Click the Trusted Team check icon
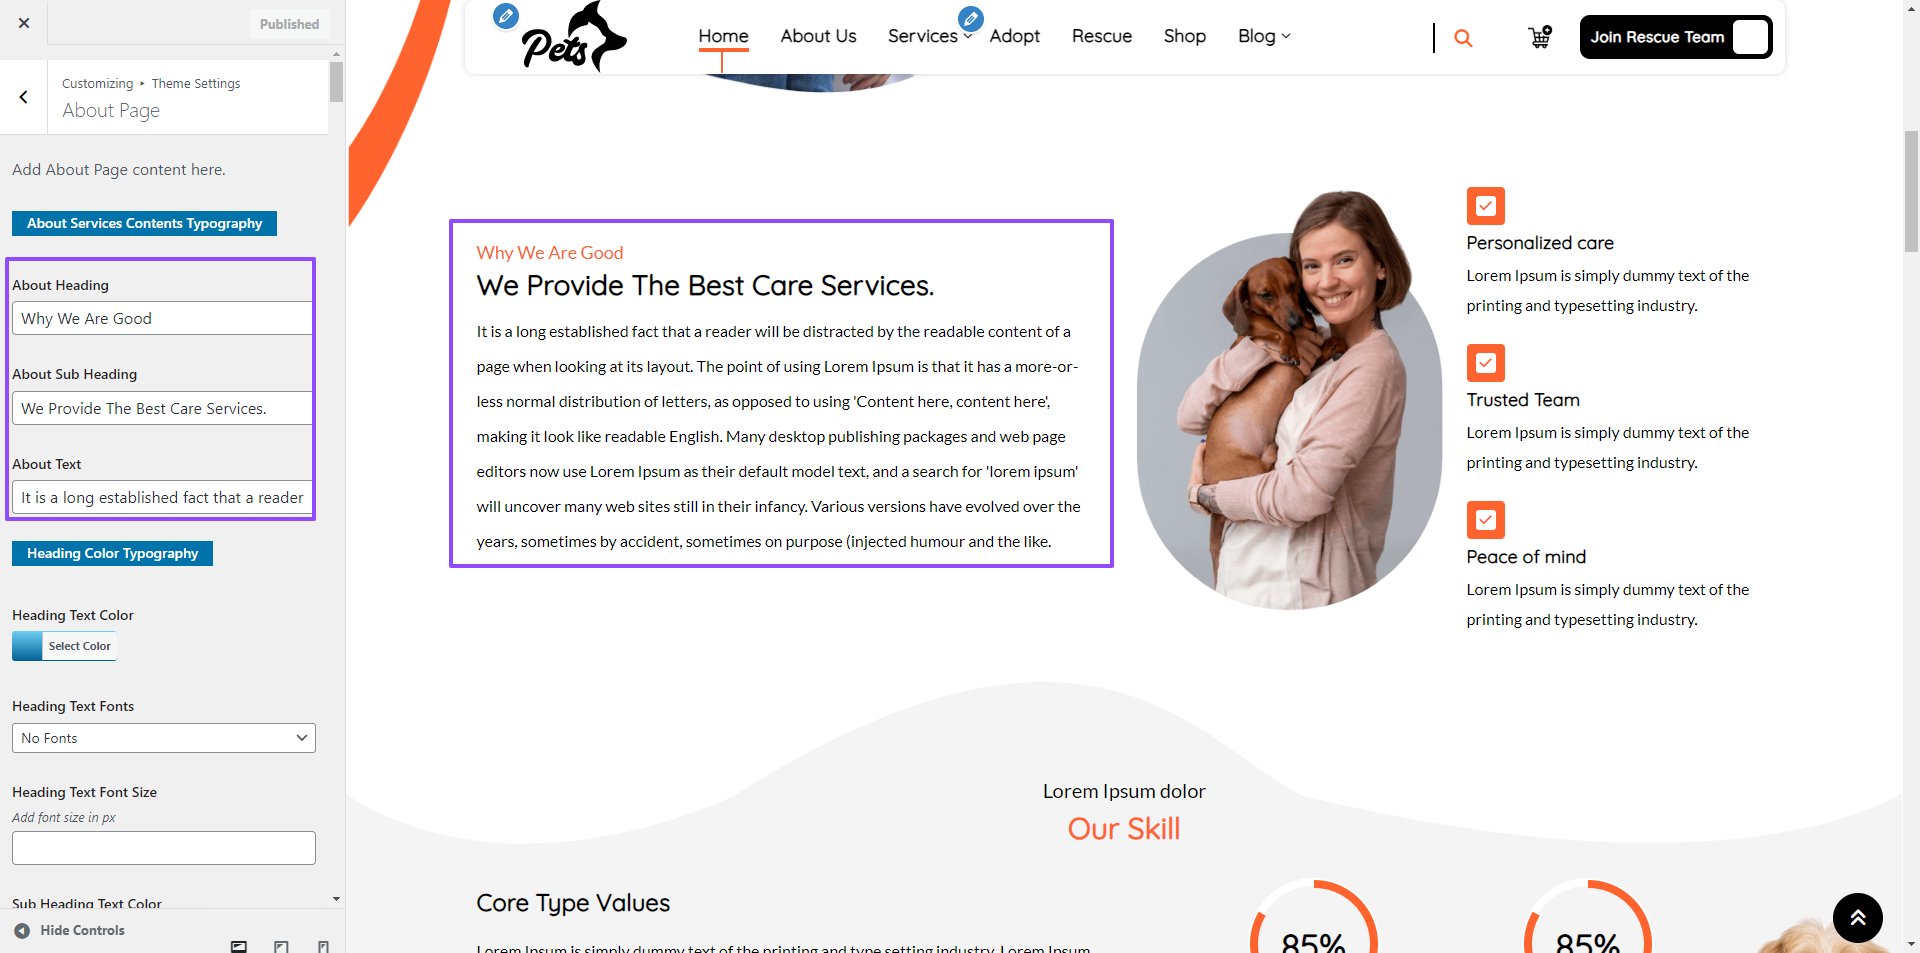 pos(1485,363)
